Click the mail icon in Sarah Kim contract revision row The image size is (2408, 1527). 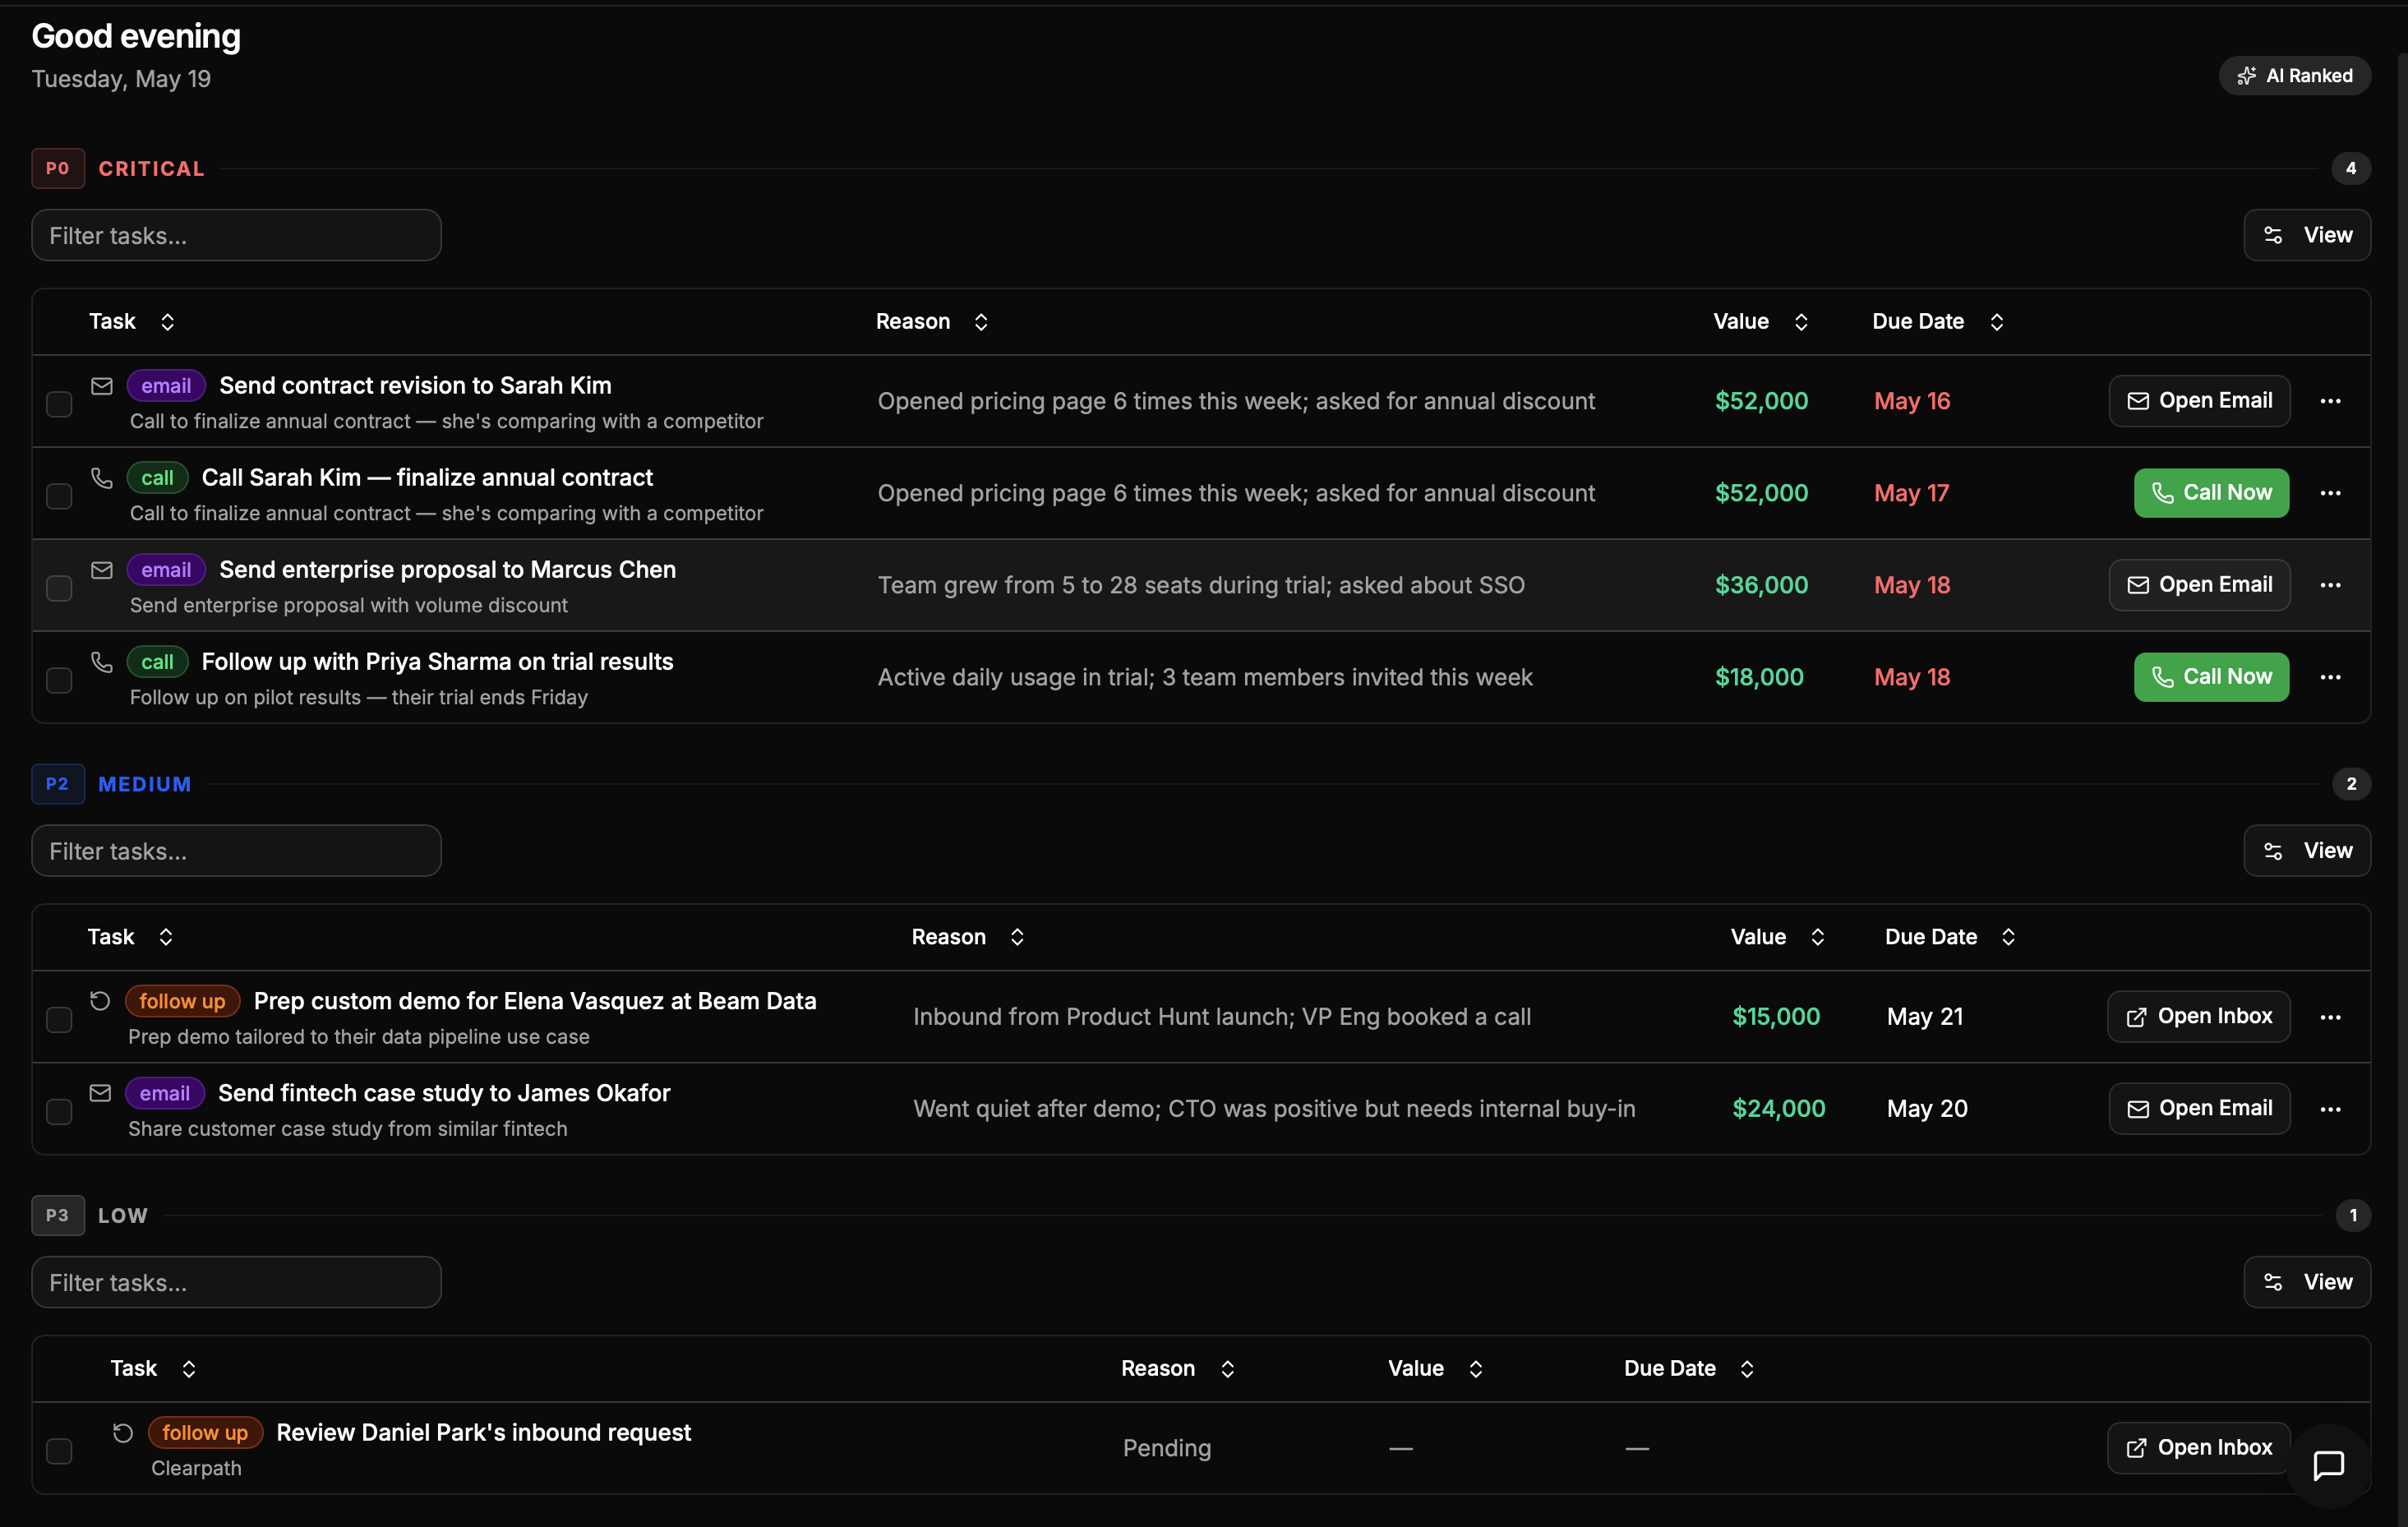tap(102, 386)
